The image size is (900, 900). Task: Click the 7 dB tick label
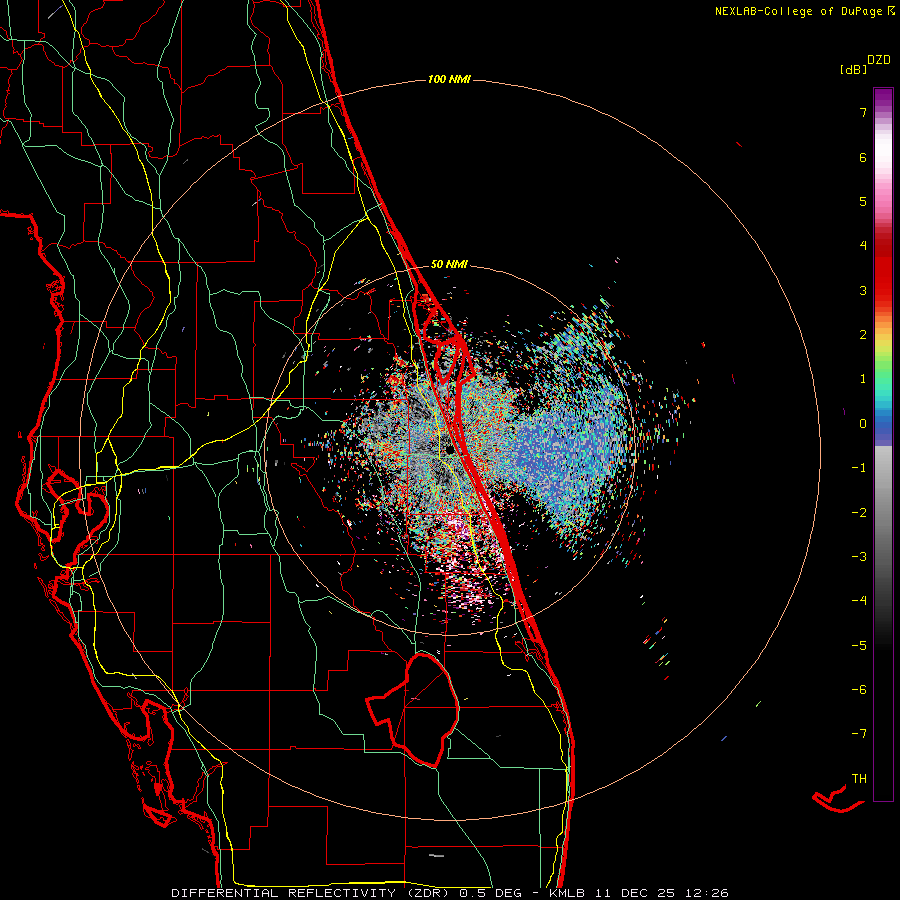pos(863,112)
